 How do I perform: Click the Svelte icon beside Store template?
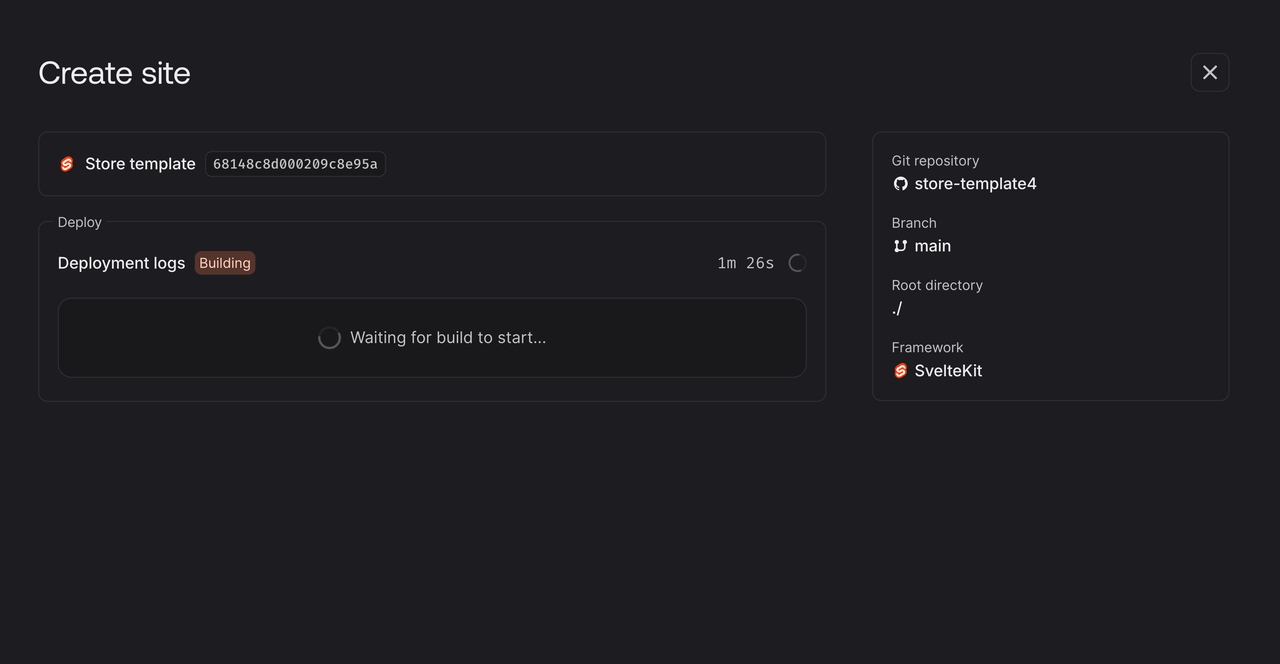(66, 163)
